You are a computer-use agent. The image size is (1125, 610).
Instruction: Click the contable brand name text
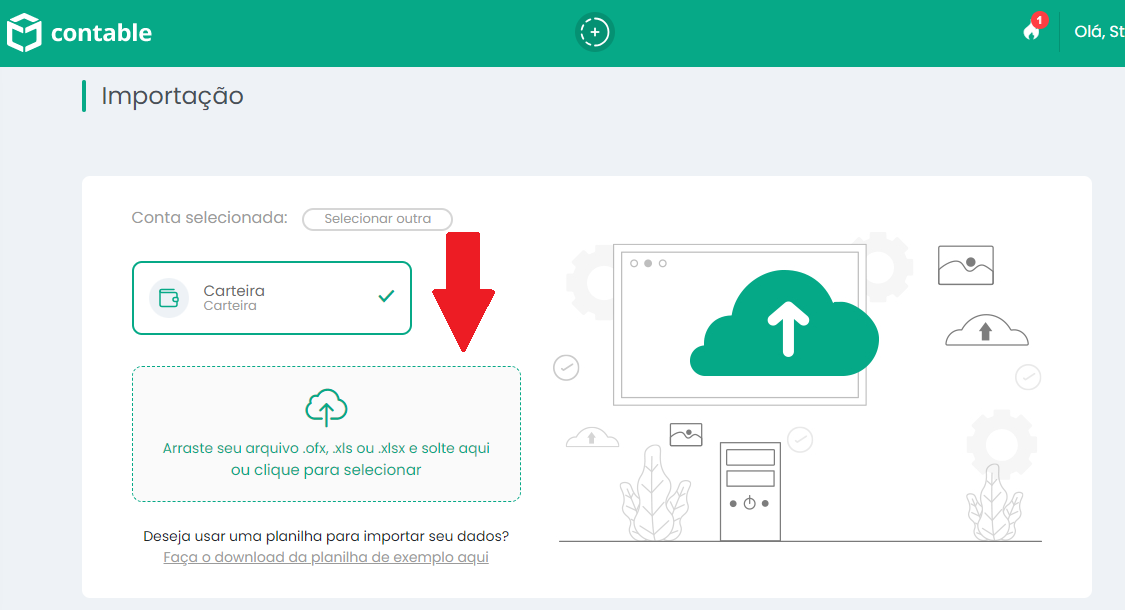click(101, 33)
